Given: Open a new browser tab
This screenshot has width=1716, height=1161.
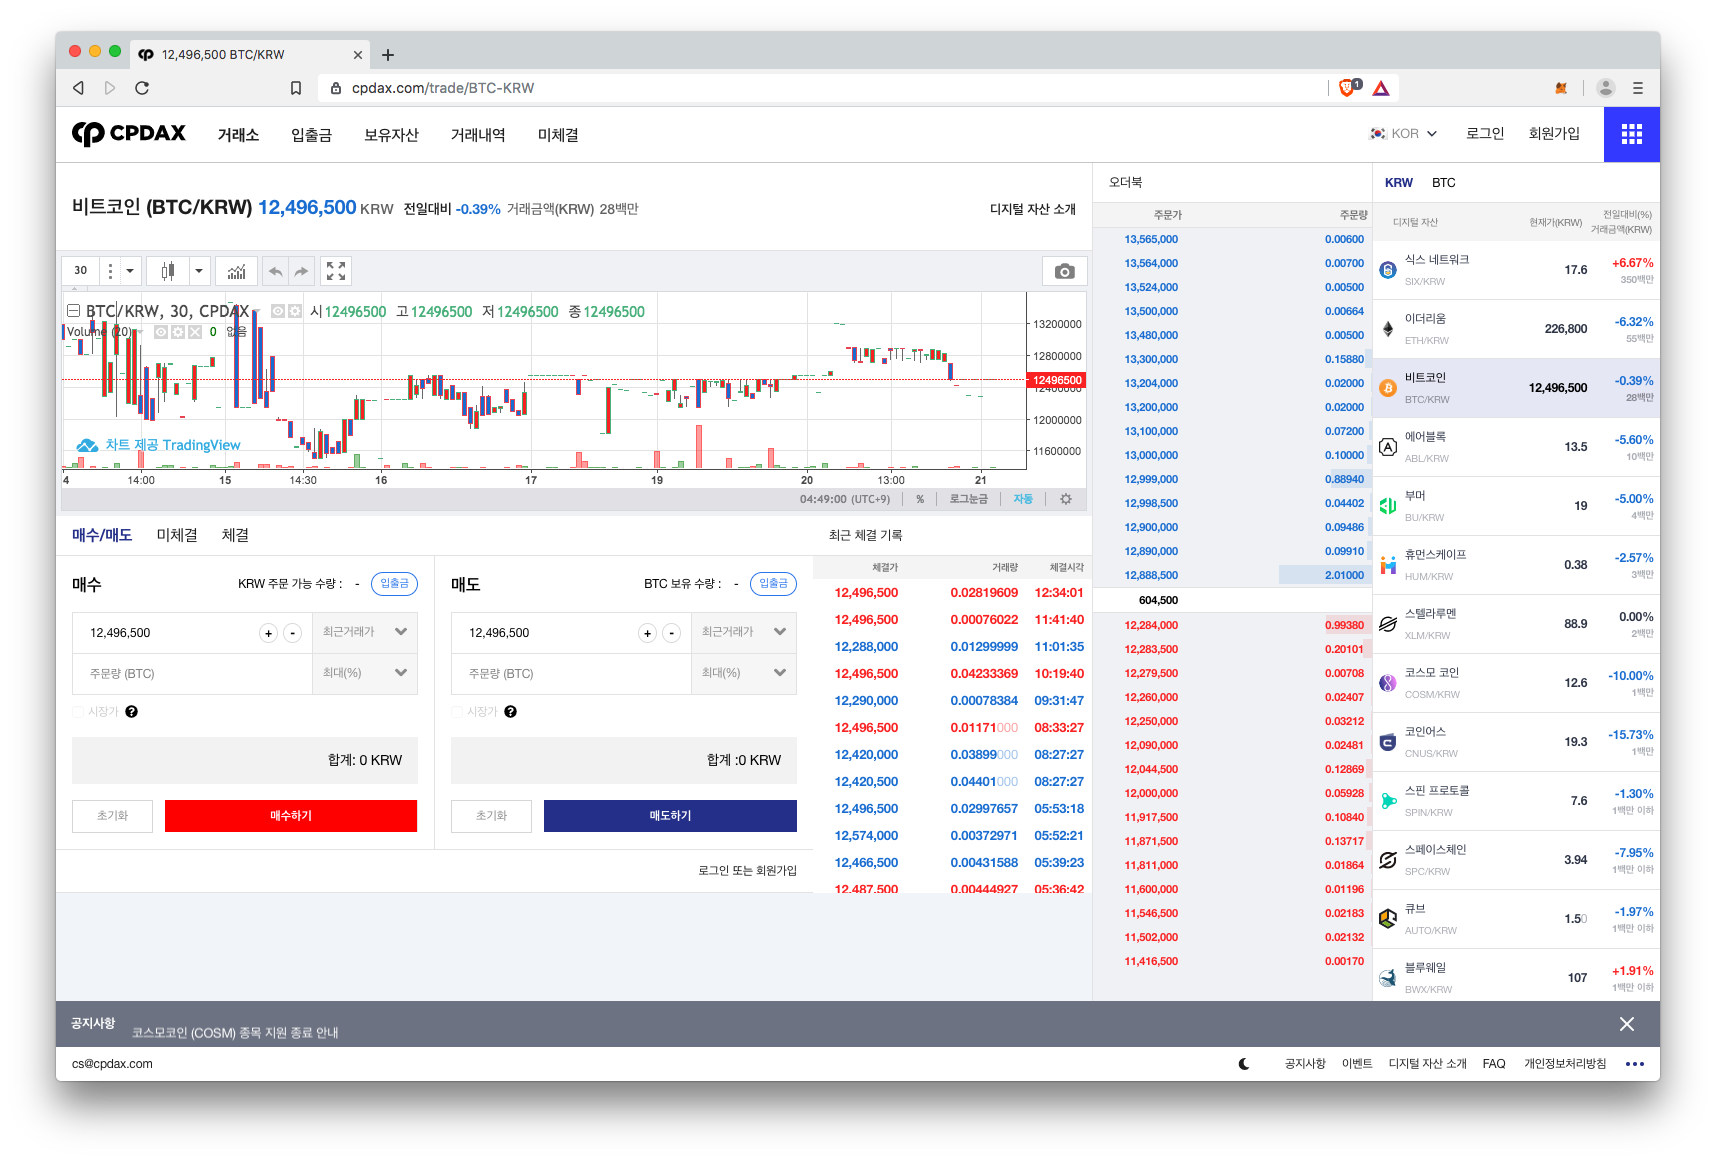Looking at the screenshot, I should [x=388, y=55].
